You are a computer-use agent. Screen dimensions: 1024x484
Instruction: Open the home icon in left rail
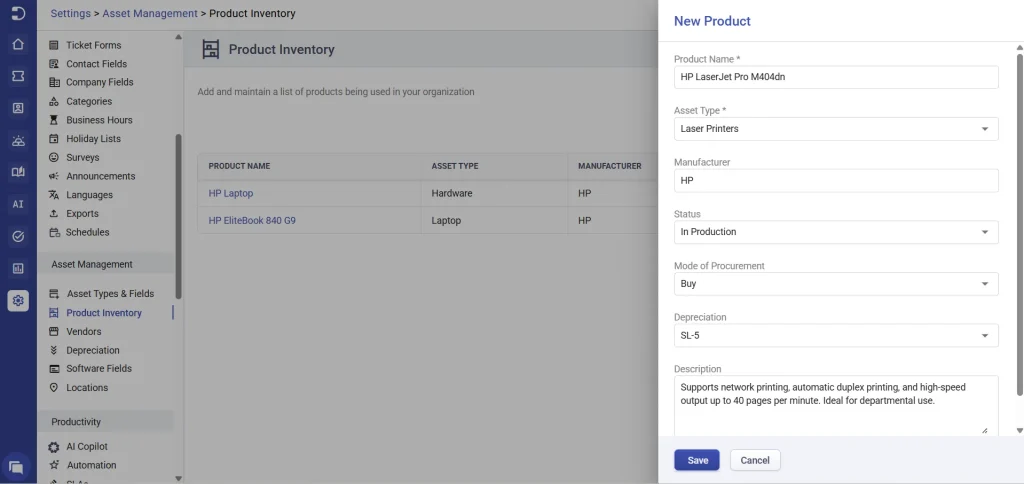point(18,44)
